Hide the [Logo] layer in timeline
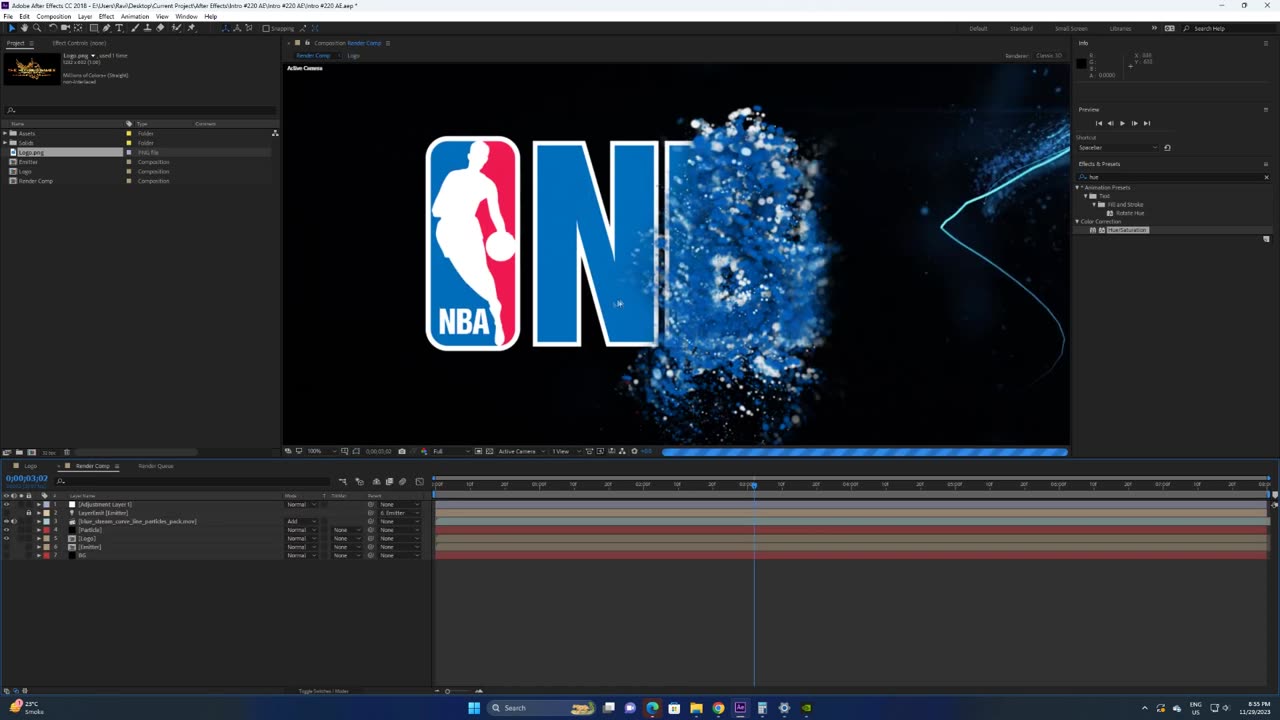The image size is (1280, 720). tap(6, 538)
